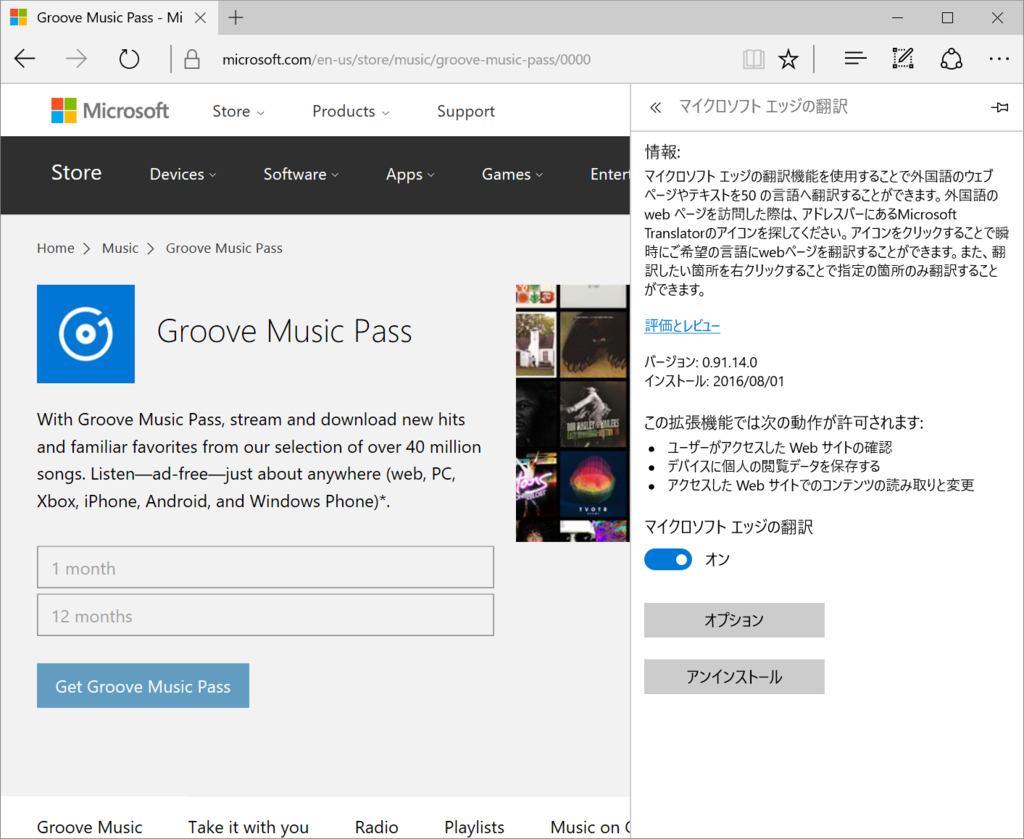The width and height of the screenshot is (1024, 839).
Task: Click the browser forward arrow
Action: pyautogui.click(x=76, y=59)
